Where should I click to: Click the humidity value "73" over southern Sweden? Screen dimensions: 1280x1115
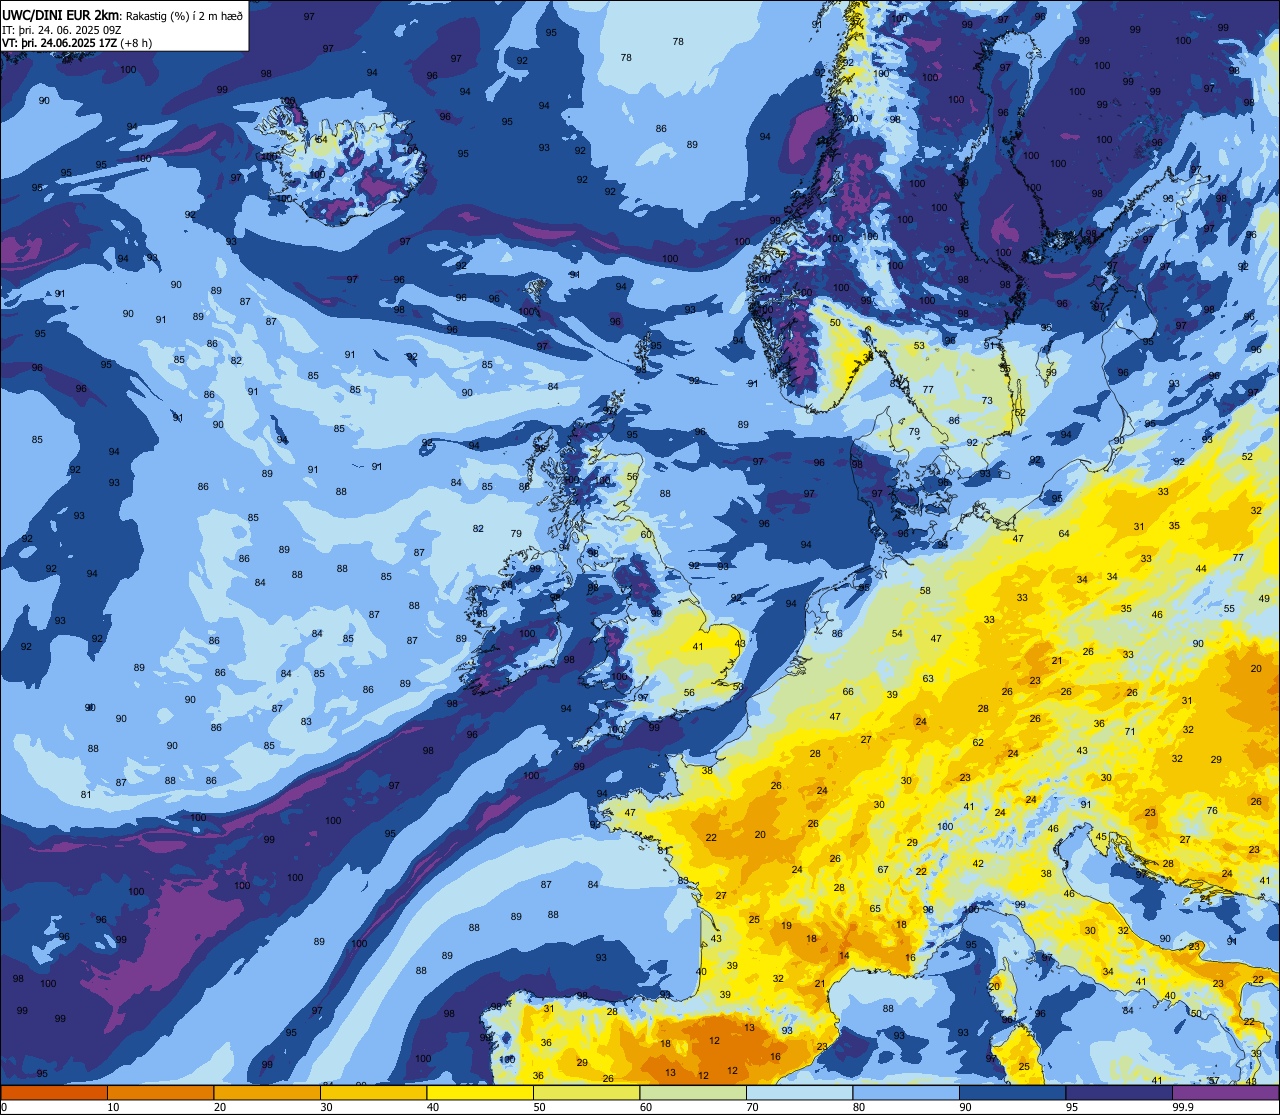[987, 400]
